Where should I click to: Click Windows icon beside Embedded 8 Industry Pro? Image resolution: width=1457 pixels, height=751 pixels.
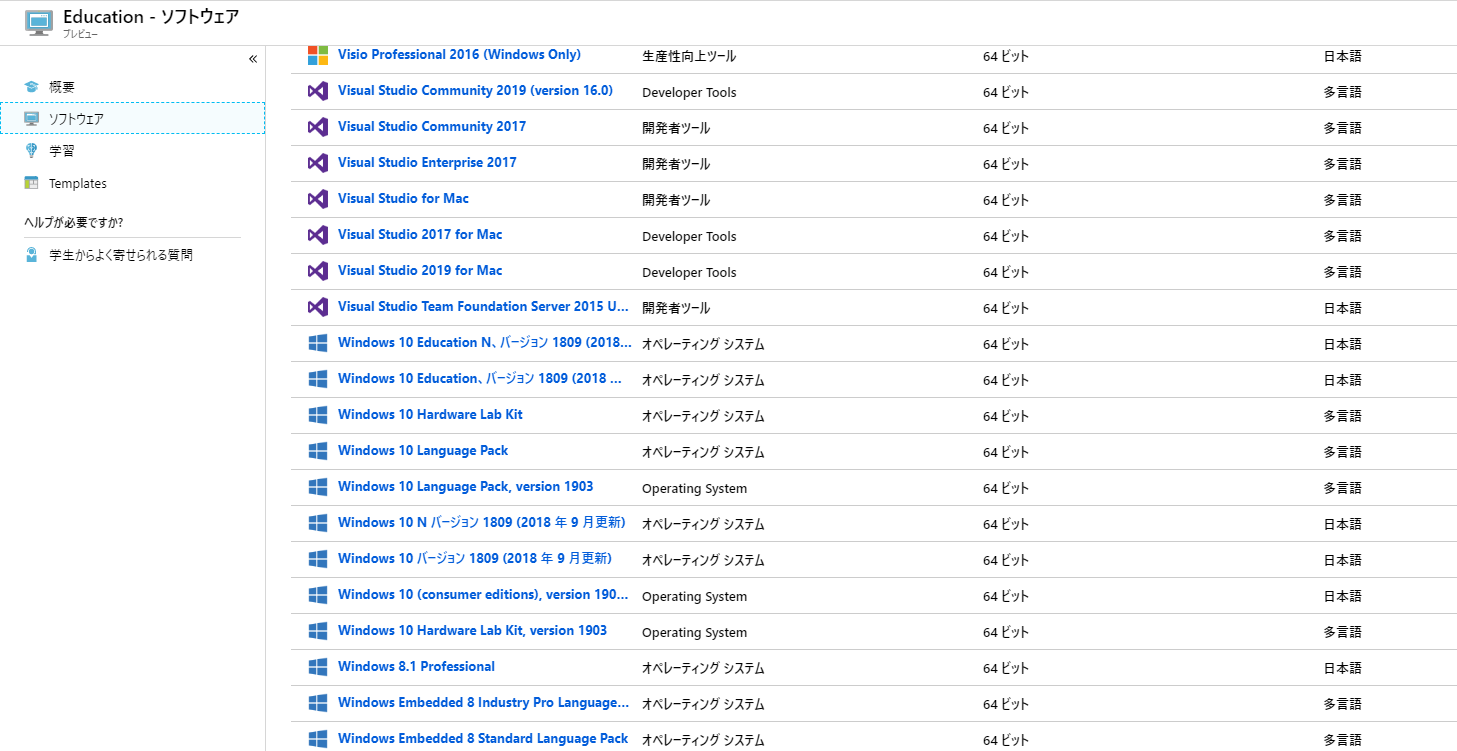coord(318,703)
